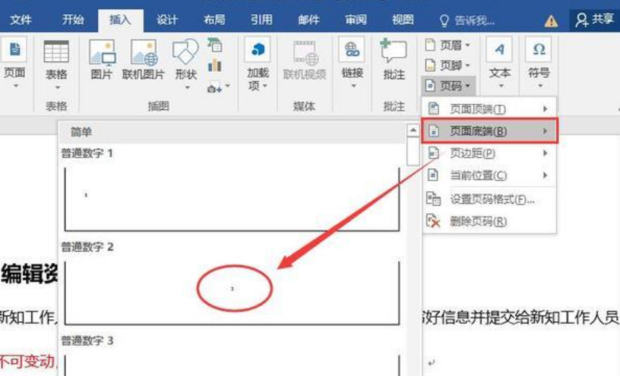This screenshot has height=376, width=620.
Task: Open the 加载项 (Add-ins) dropdown
Action: 258,63
